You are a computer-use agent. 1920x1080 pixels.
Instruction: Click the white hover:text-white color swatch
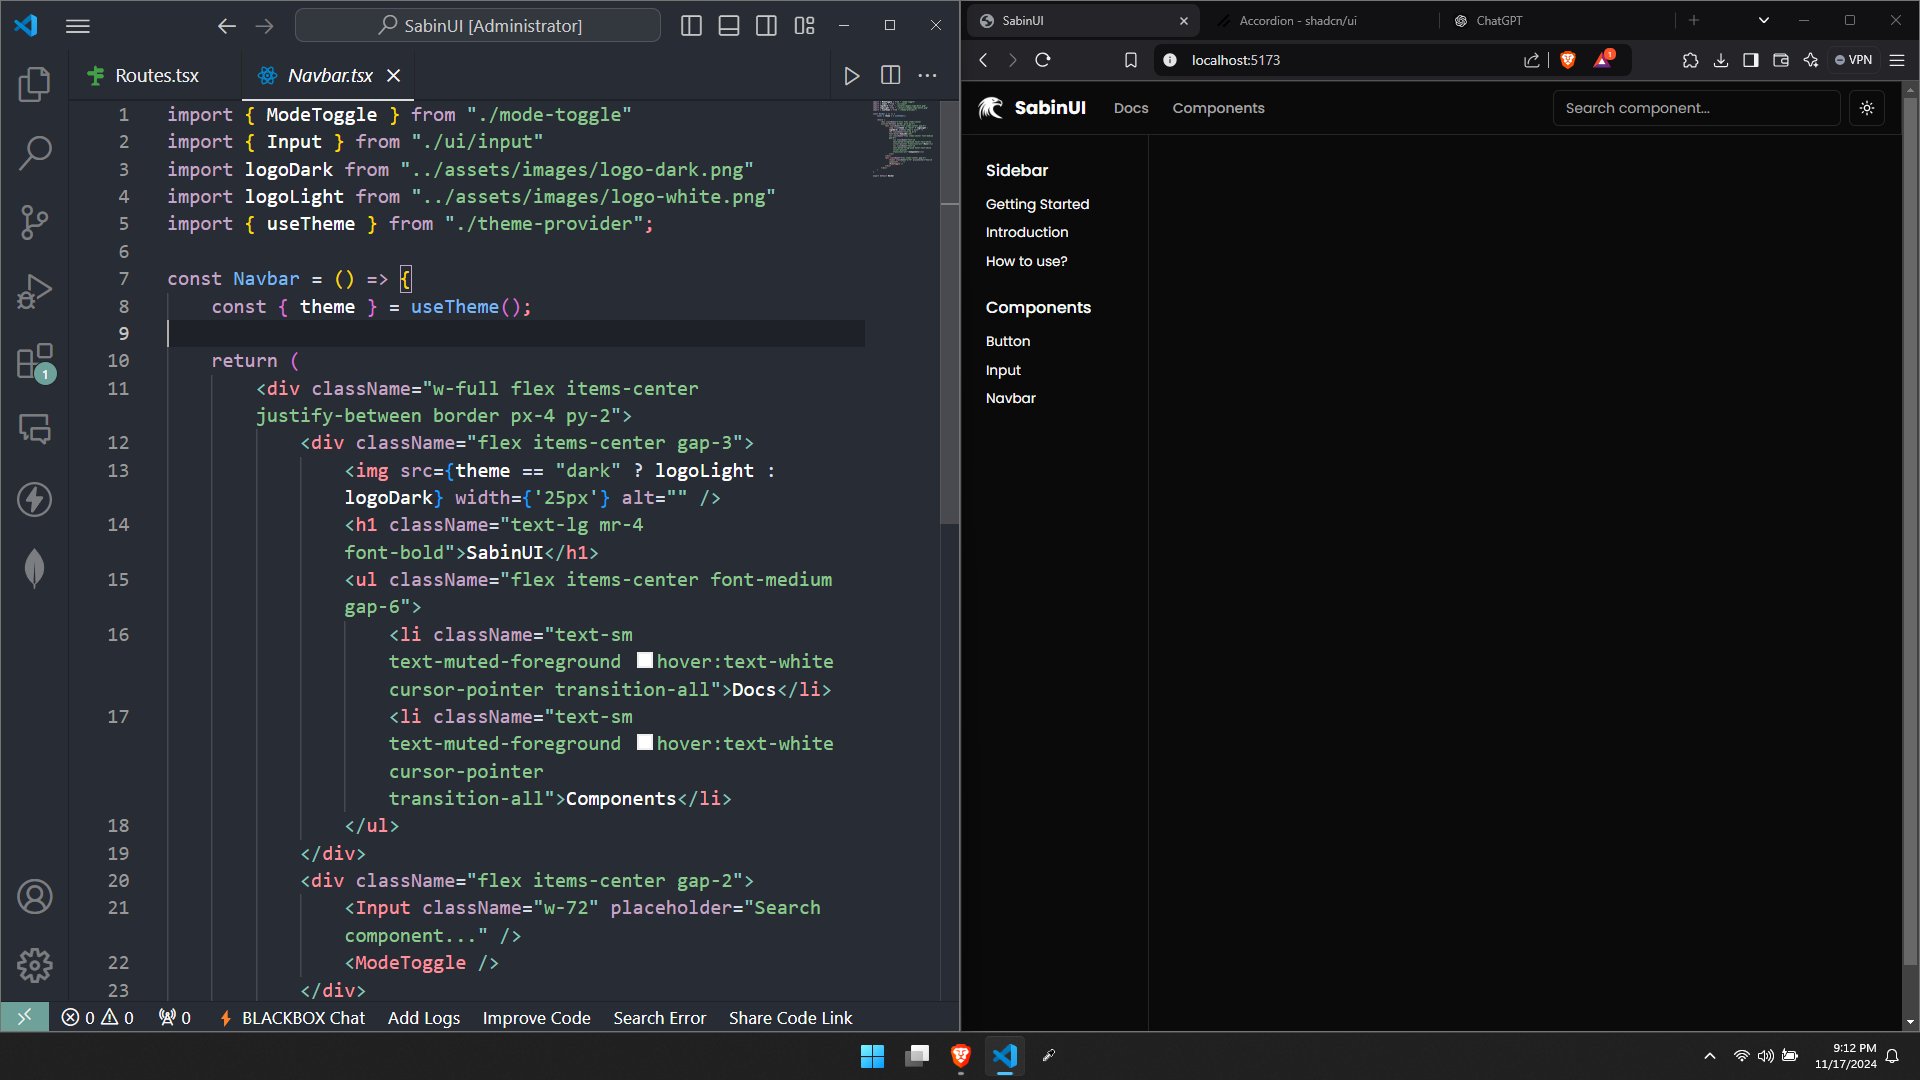click(x=645, y=661)
